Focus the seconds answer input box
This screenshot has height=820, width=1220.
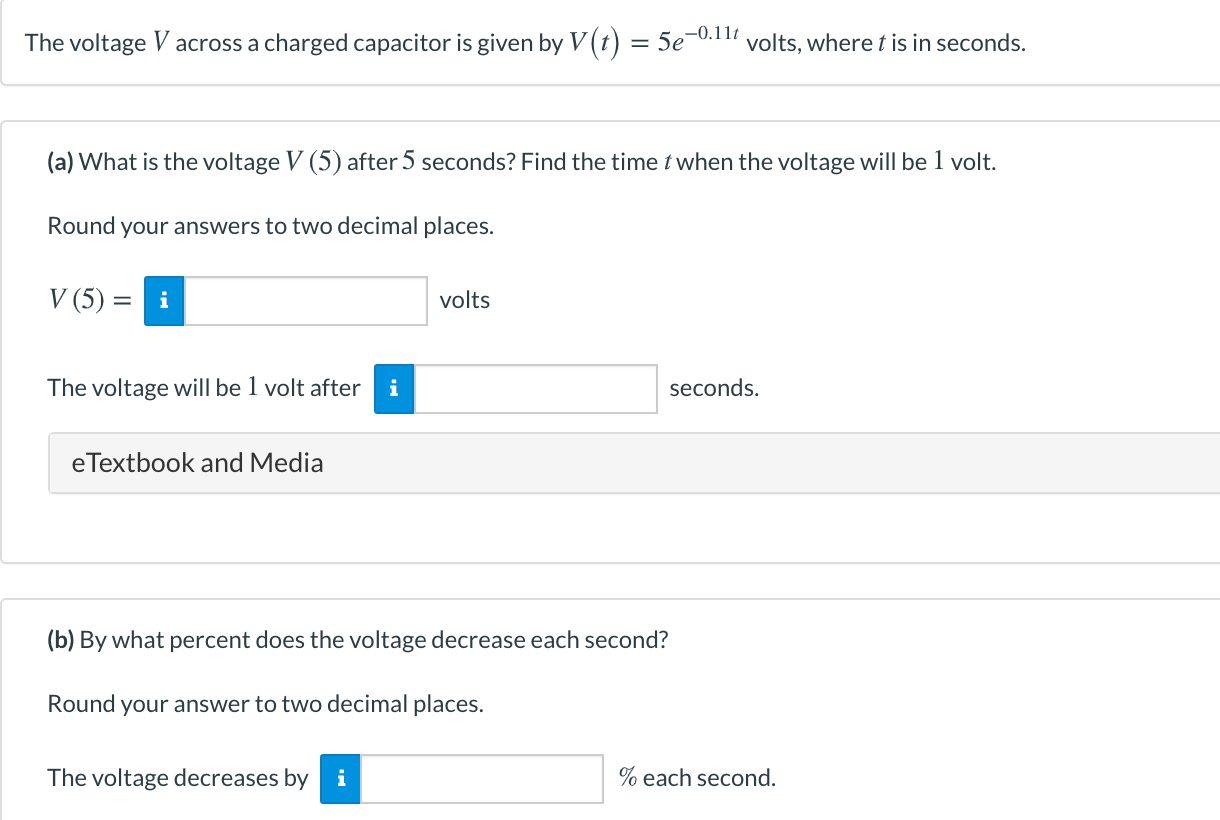pos(536,389)
